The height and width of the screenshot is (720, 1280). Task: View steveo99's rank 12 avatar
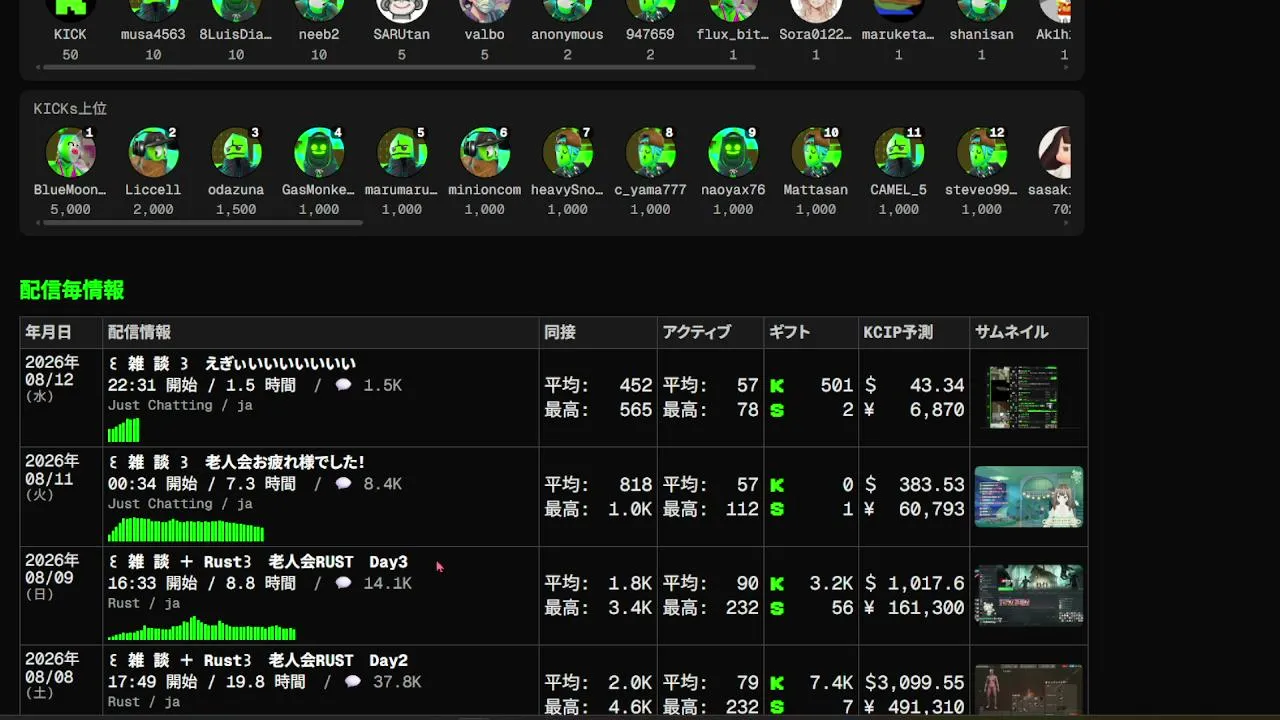tap(982, 153)
